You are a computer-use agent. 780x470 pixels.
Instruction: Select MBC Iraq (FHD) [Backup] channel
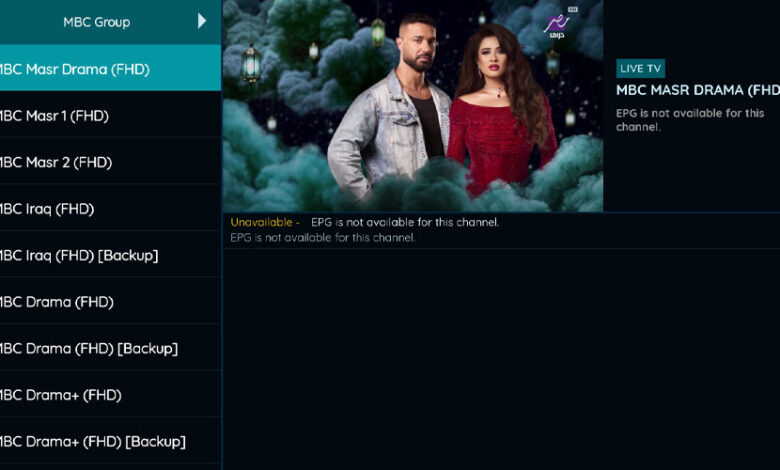point(110,255)
